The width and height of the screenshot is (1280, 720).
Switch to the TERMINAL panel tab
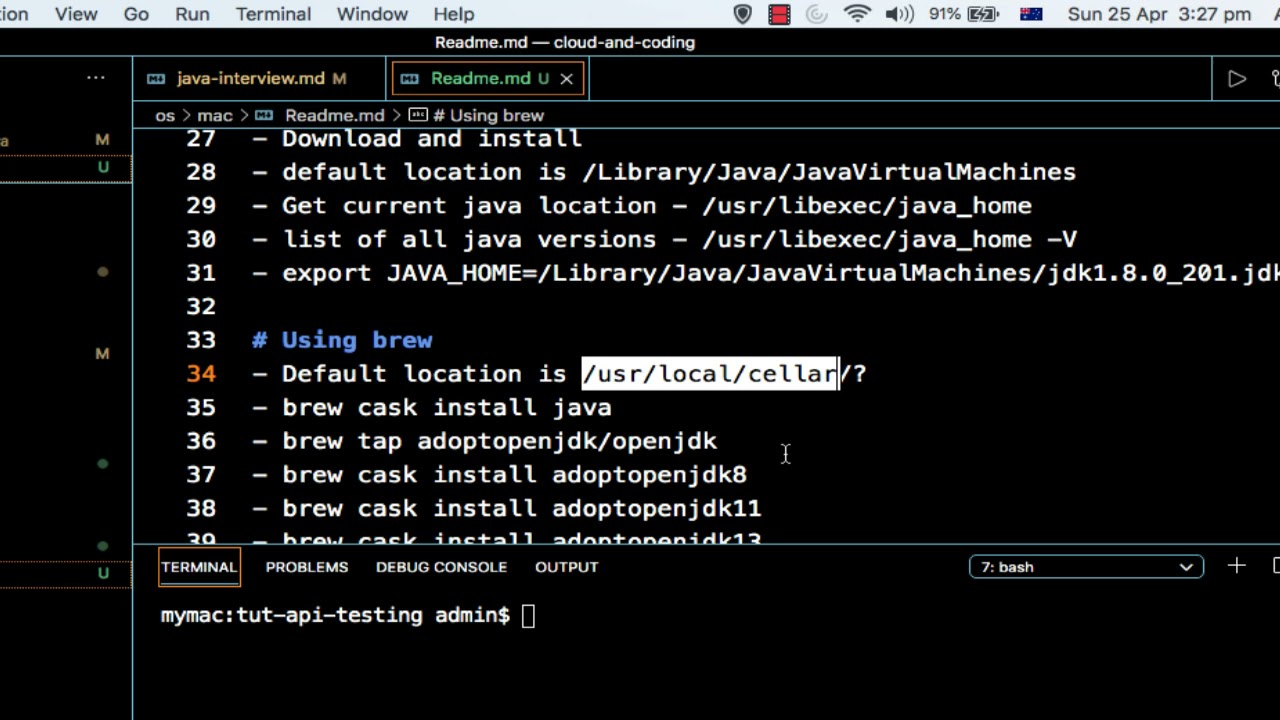(199, 567)
